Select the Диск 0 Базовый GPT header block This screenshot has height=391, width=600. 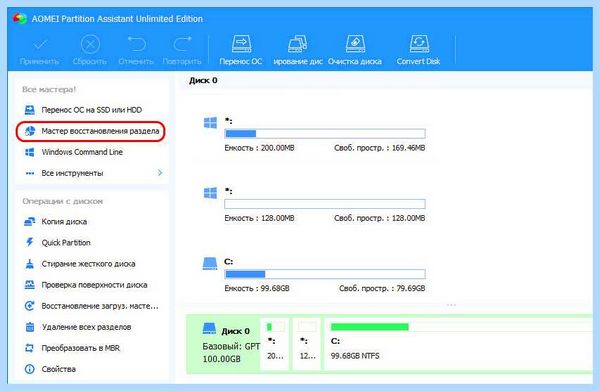(224, 343)
